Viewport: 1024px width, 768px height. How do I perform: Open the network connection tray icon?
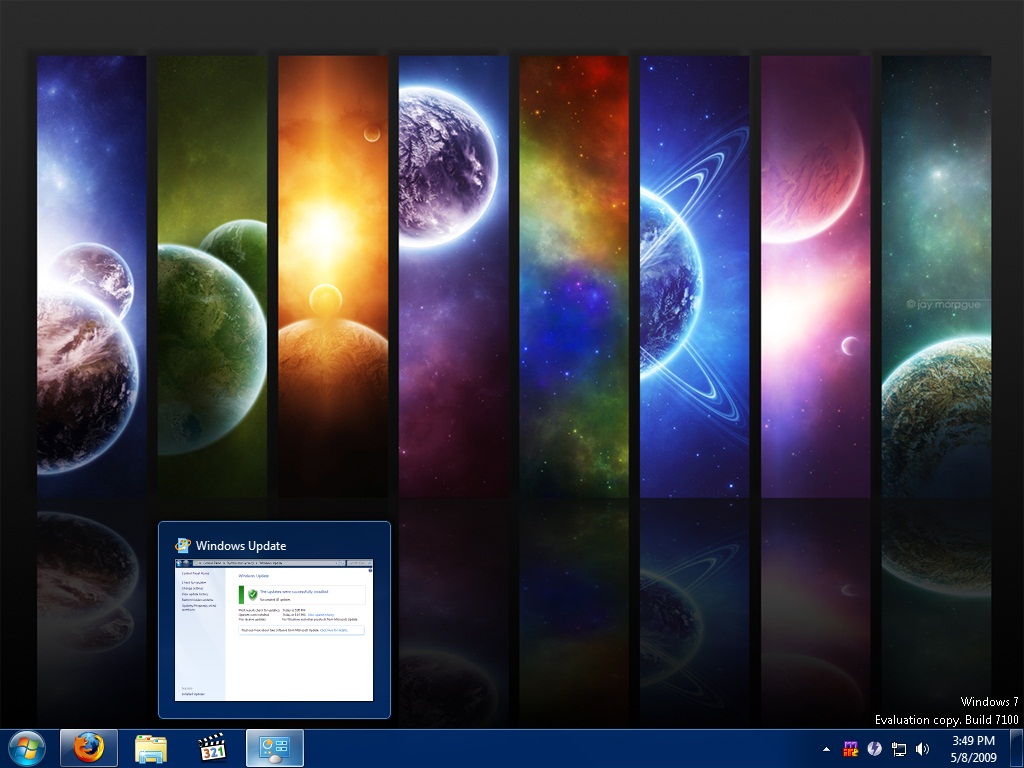(899, 749)
